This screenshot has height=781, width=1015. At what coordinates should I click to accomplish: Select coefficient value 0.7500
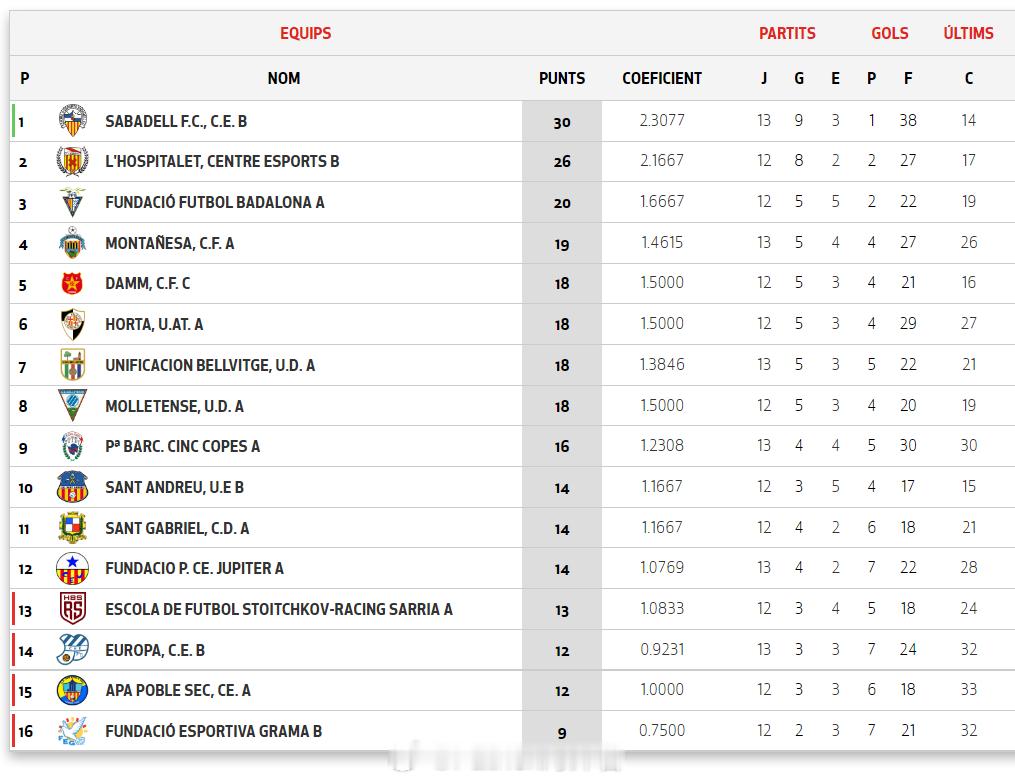click(x=662, y=731)
